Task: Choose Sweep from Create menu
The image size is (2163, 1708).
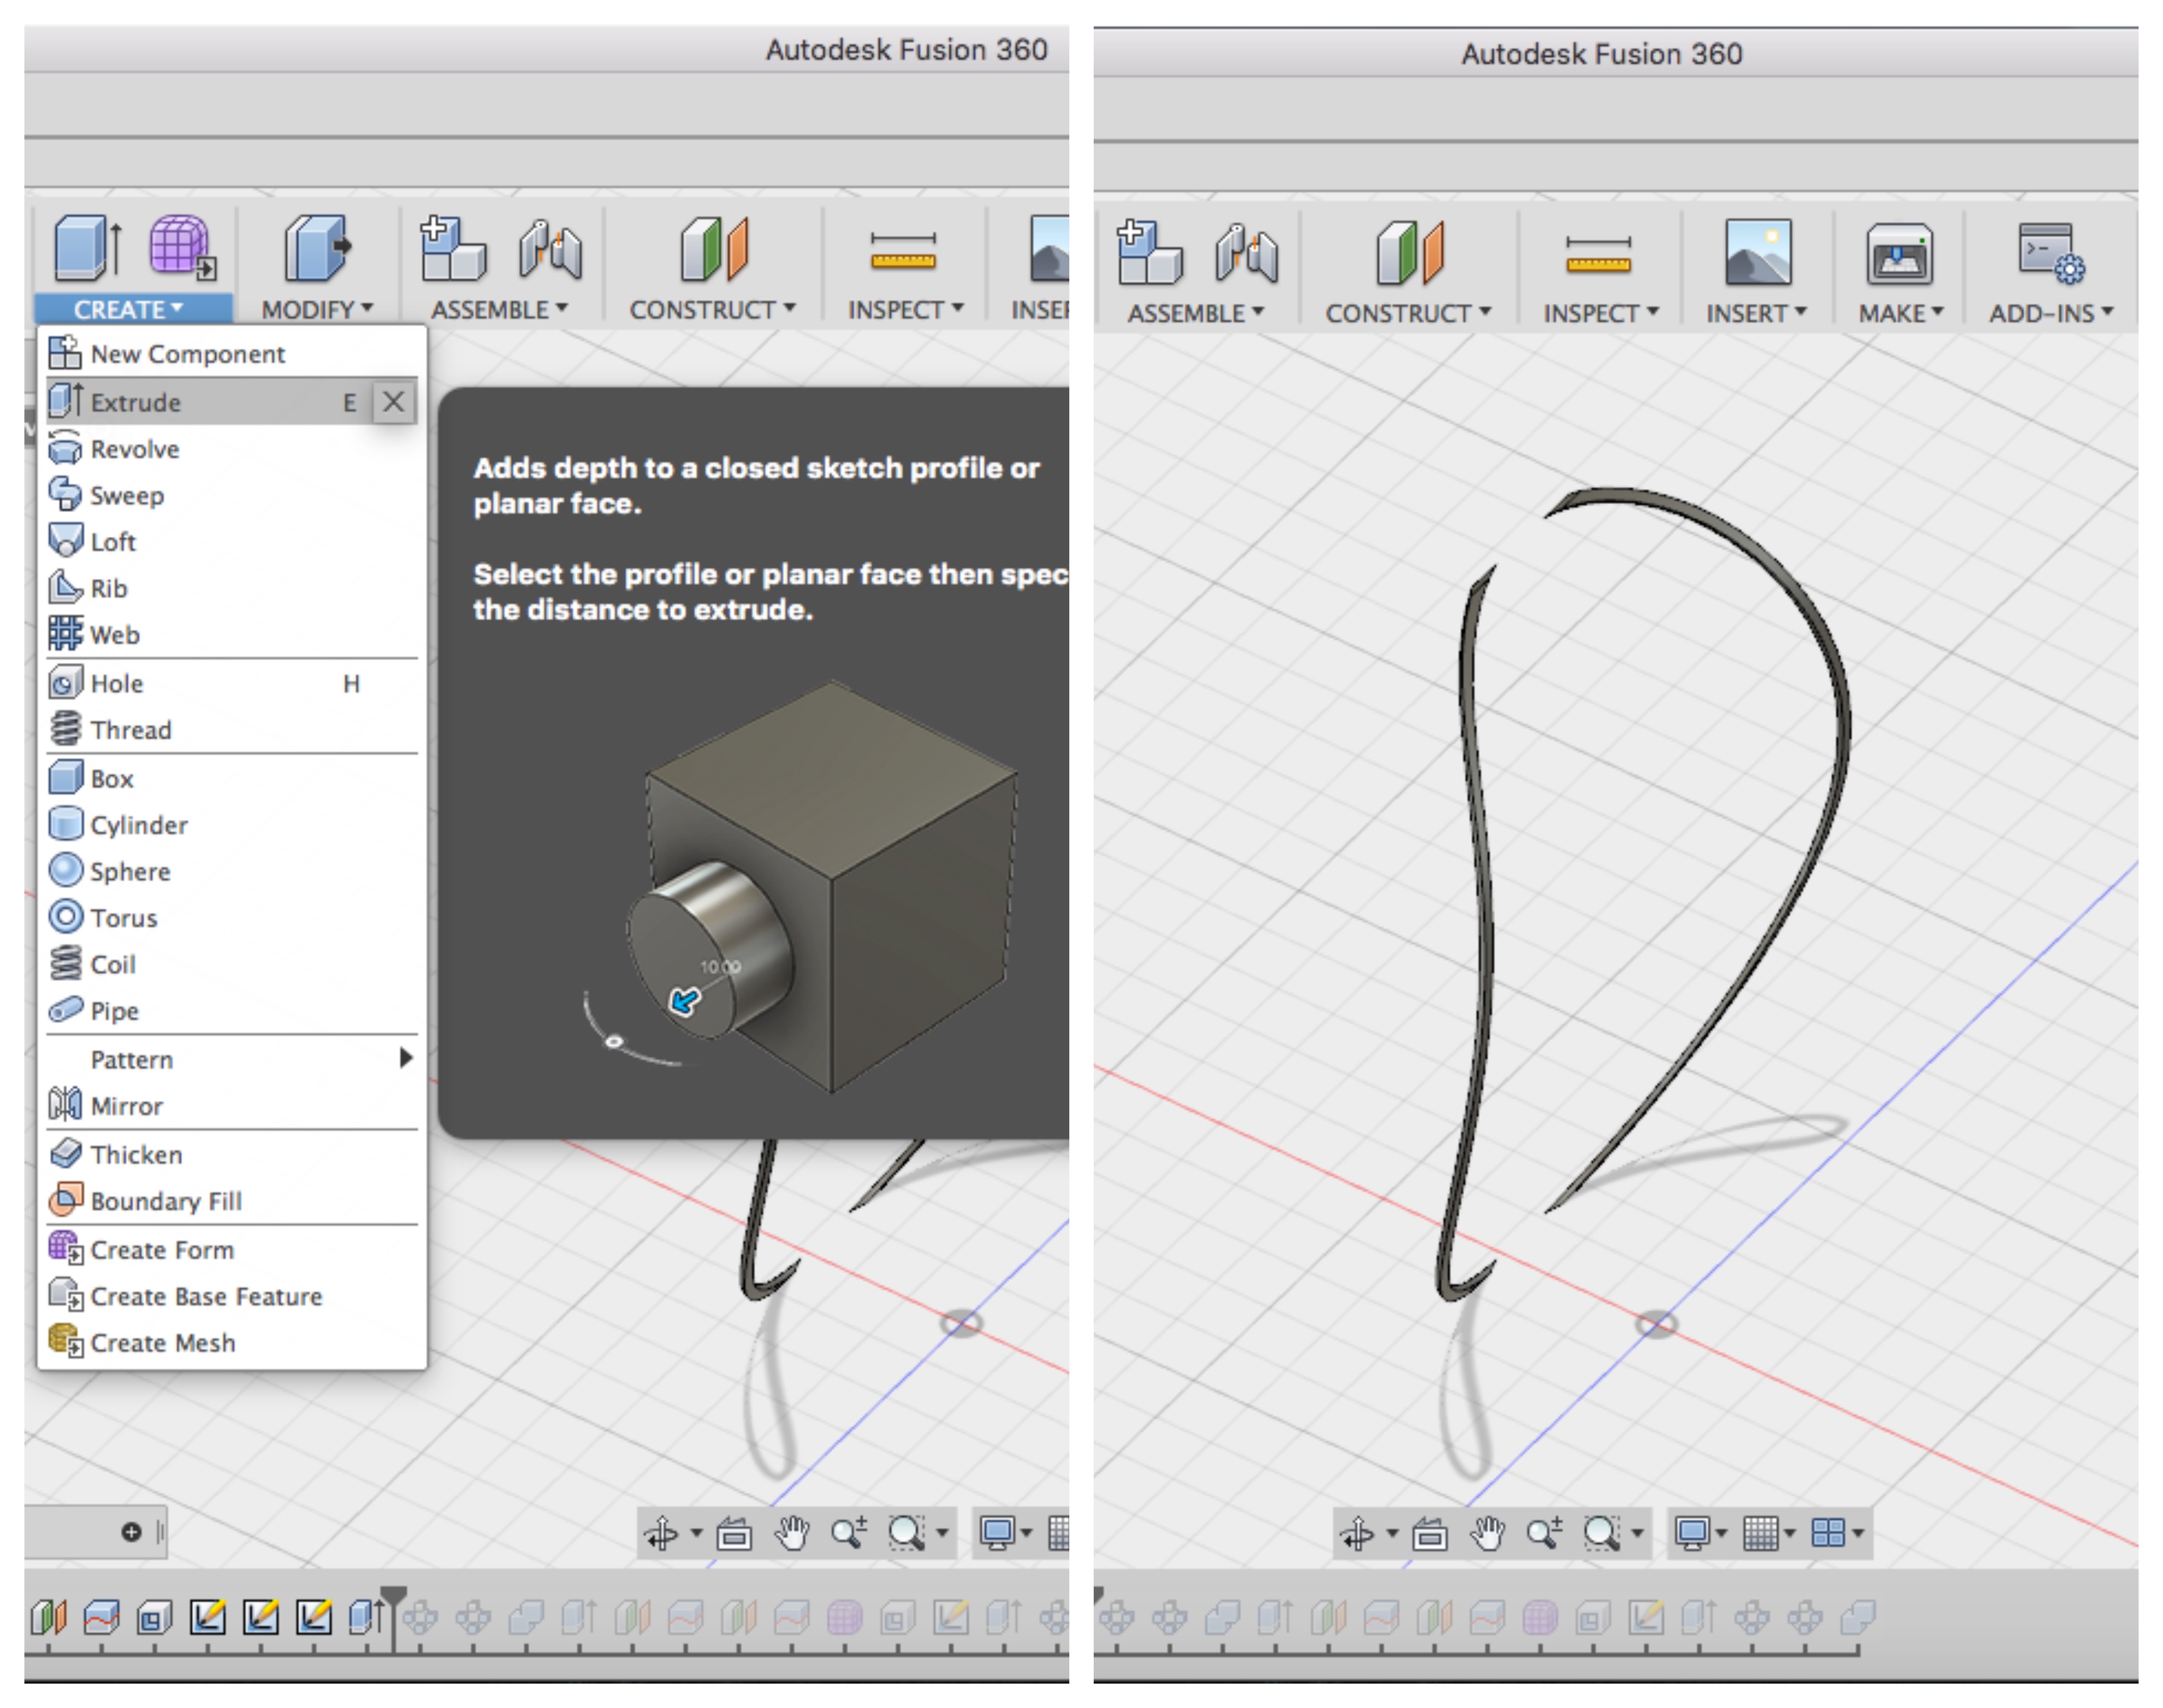Action: click(232, 495)
